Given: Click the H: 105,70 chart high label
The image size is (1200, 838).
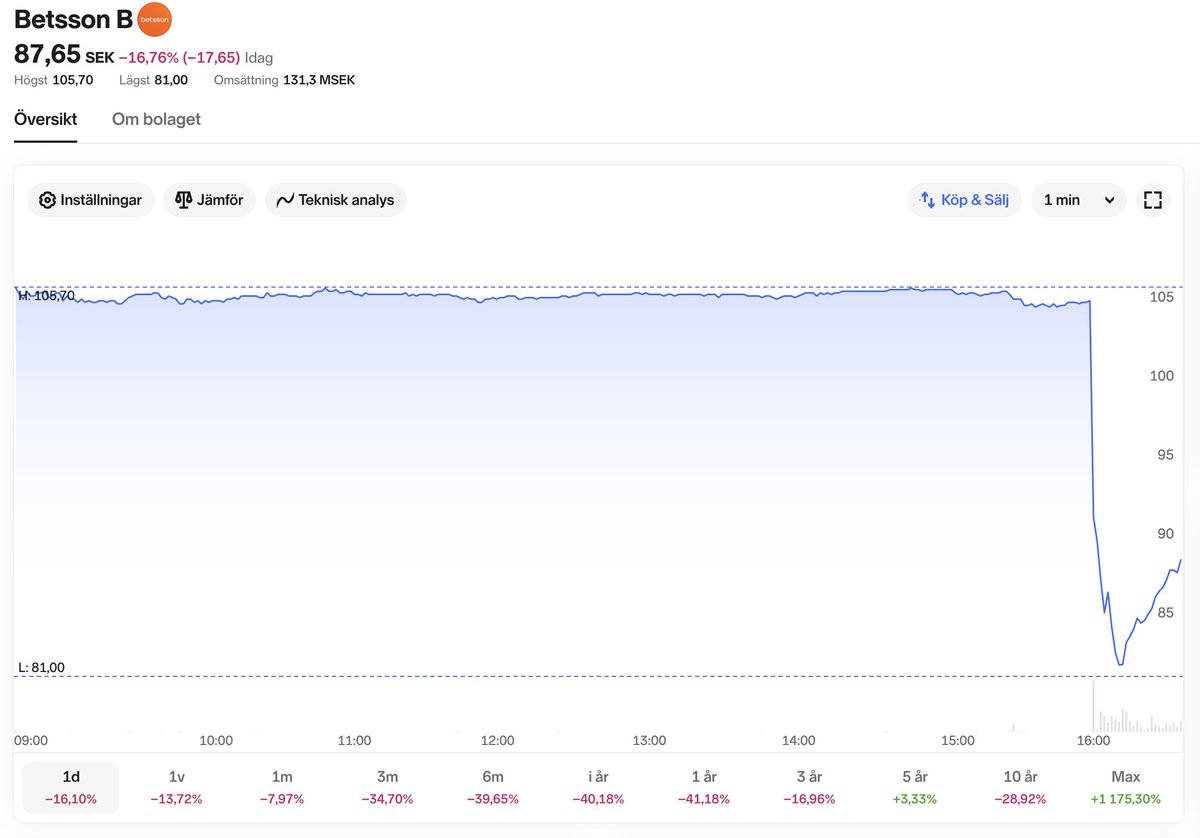Looking at the screenshot, I should point(46,296).
